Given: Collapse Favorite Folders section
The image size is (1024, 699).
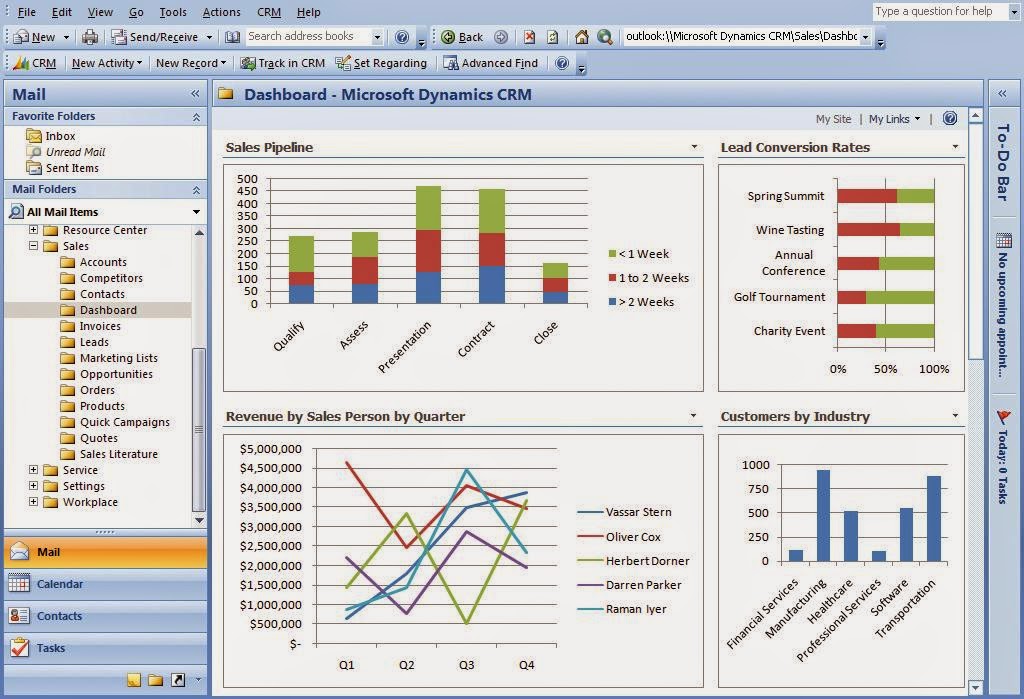Looking at the screenshot, I should pos(196,117).
